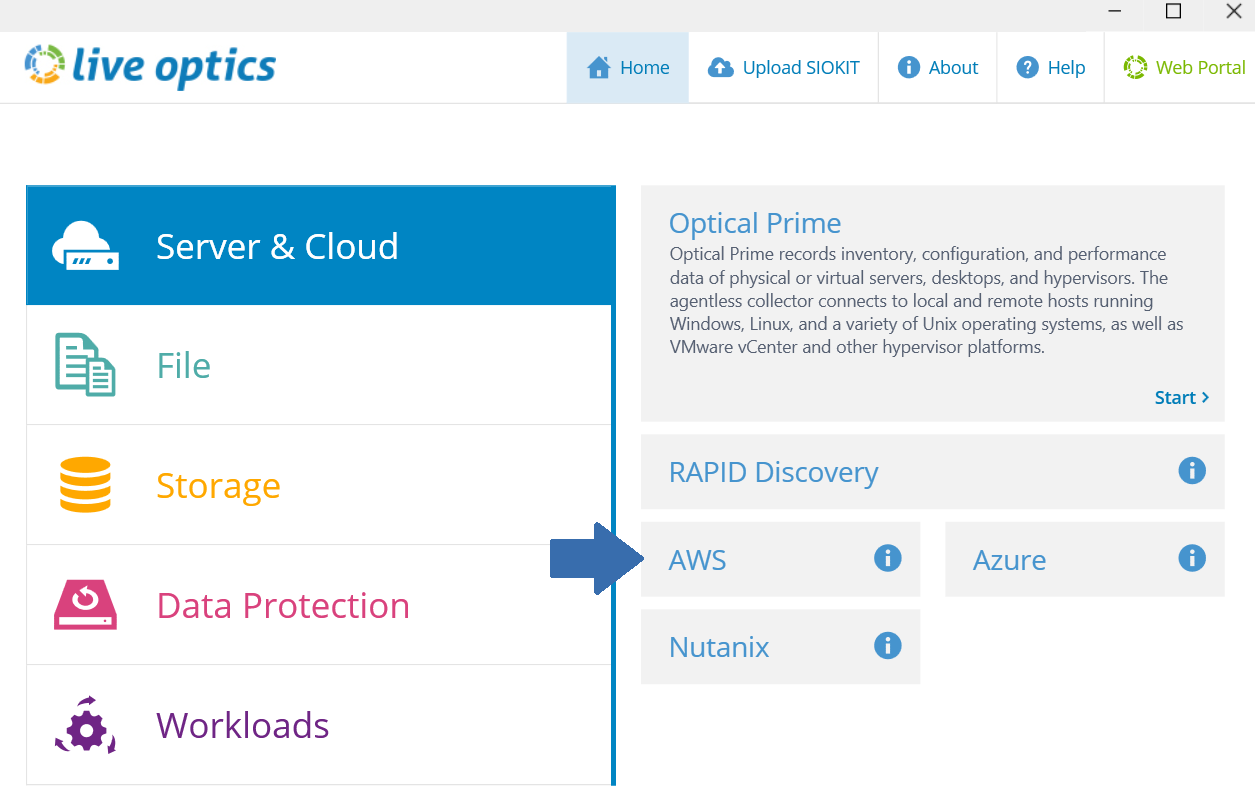
Task: Click the Upload SIOKIT cloud icon
Action: [720, 66]
